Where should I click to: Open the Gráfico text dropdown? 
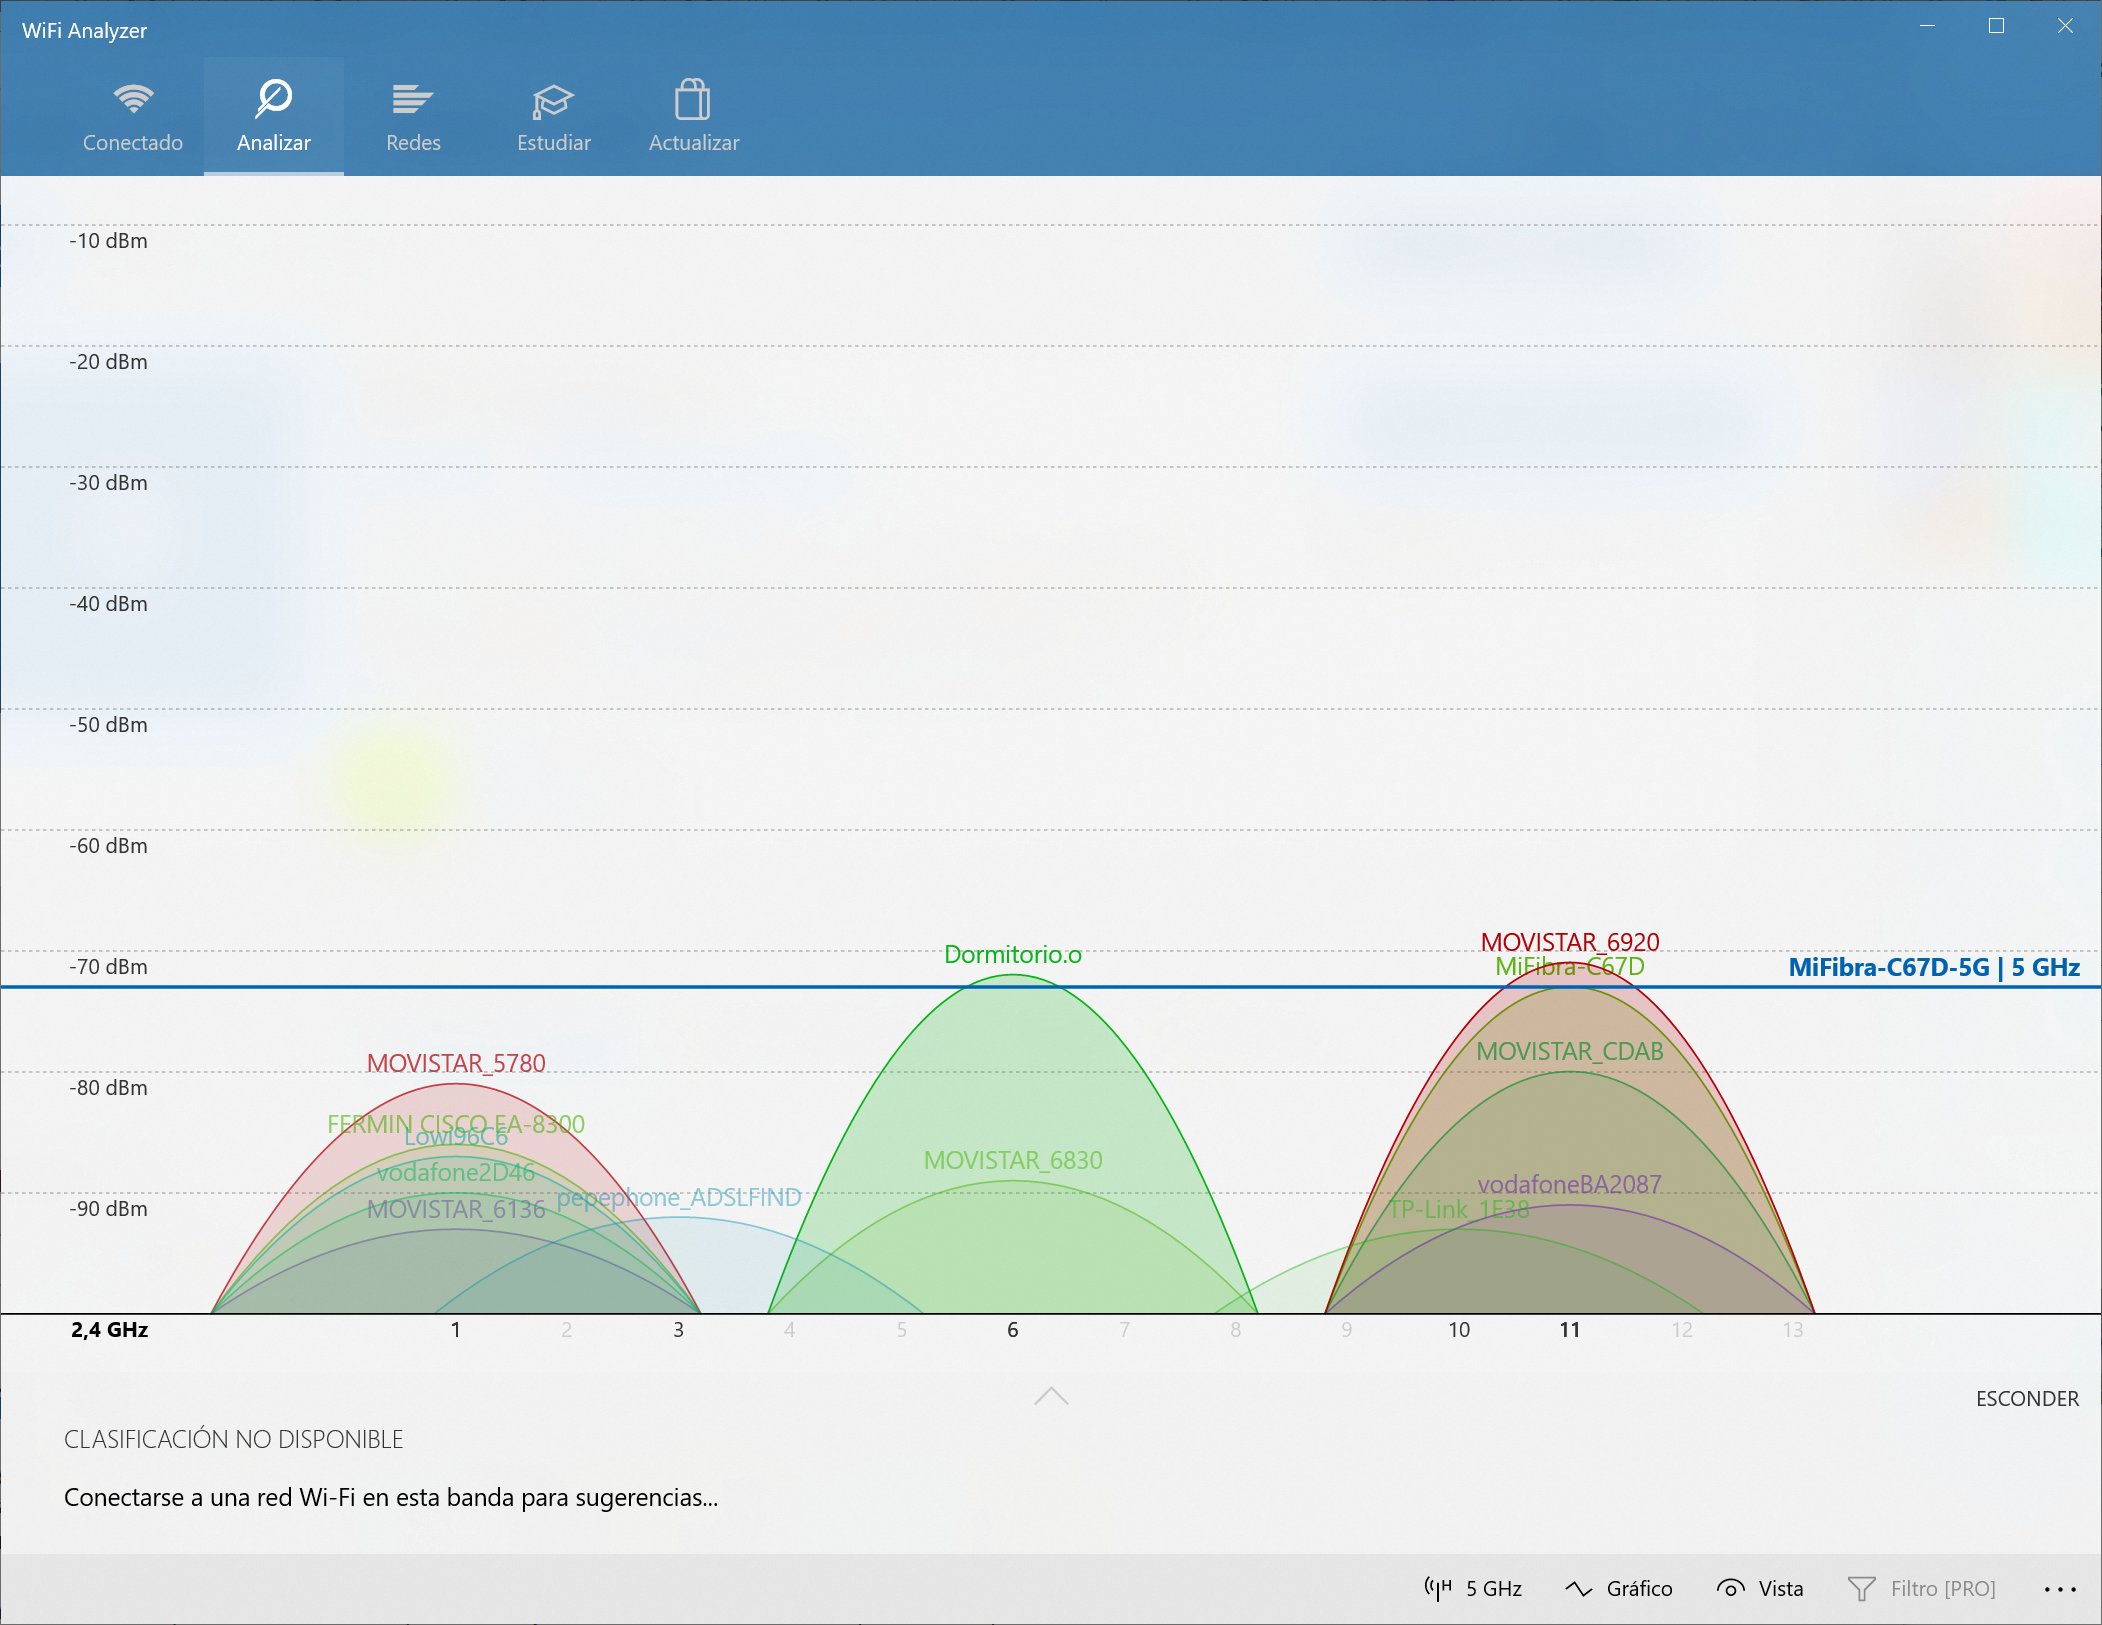1639,1588
